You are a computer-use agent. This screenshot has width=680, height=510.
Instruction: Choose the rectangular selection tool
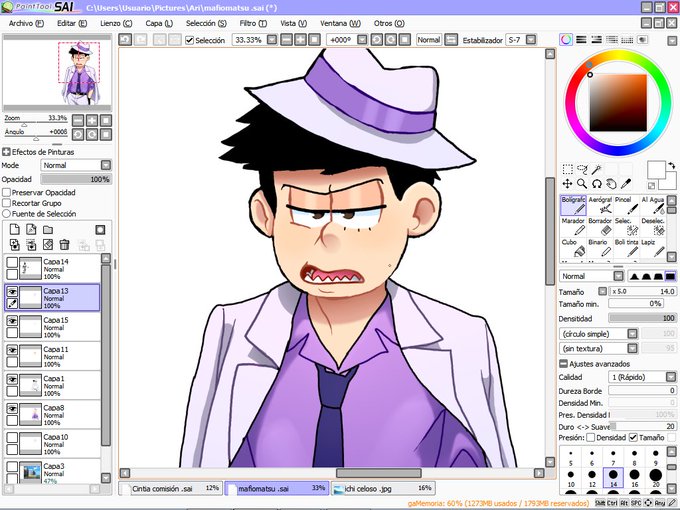[x=567, y=169]
